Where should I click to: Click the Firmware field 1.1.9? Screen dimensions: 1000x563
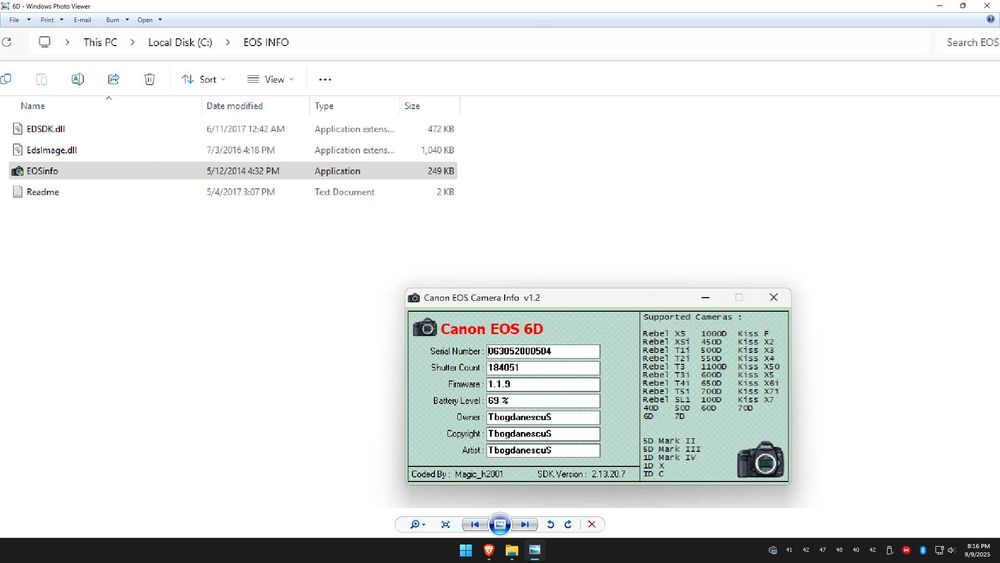pos(543,384)
